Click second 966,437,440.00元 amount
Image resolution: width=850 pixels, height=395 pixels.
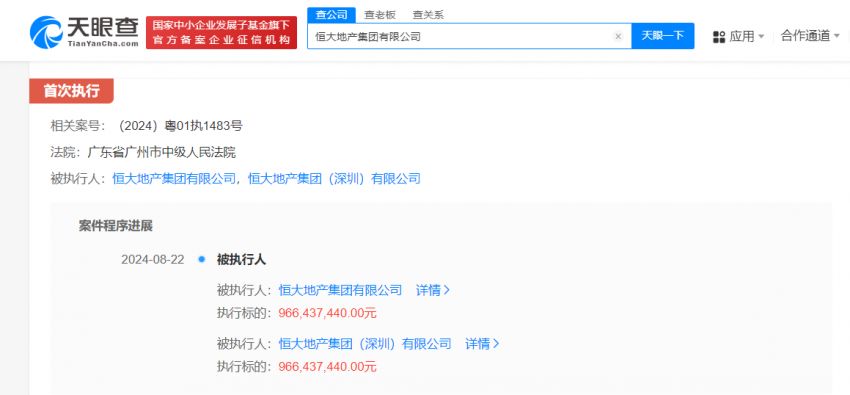(x=327, y=367)
